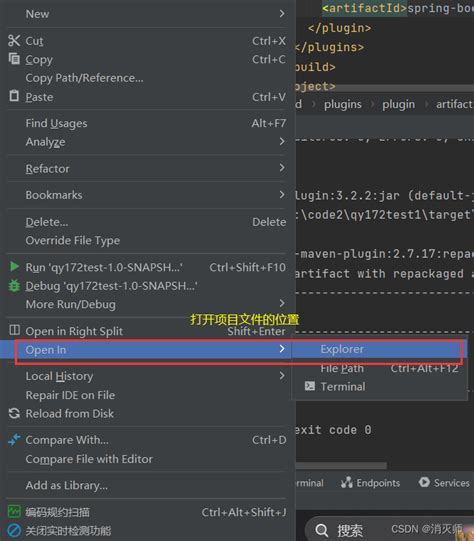Click the plugins breadcrumb item
Screen dimensions: 474x541
(x=343, y=104)
